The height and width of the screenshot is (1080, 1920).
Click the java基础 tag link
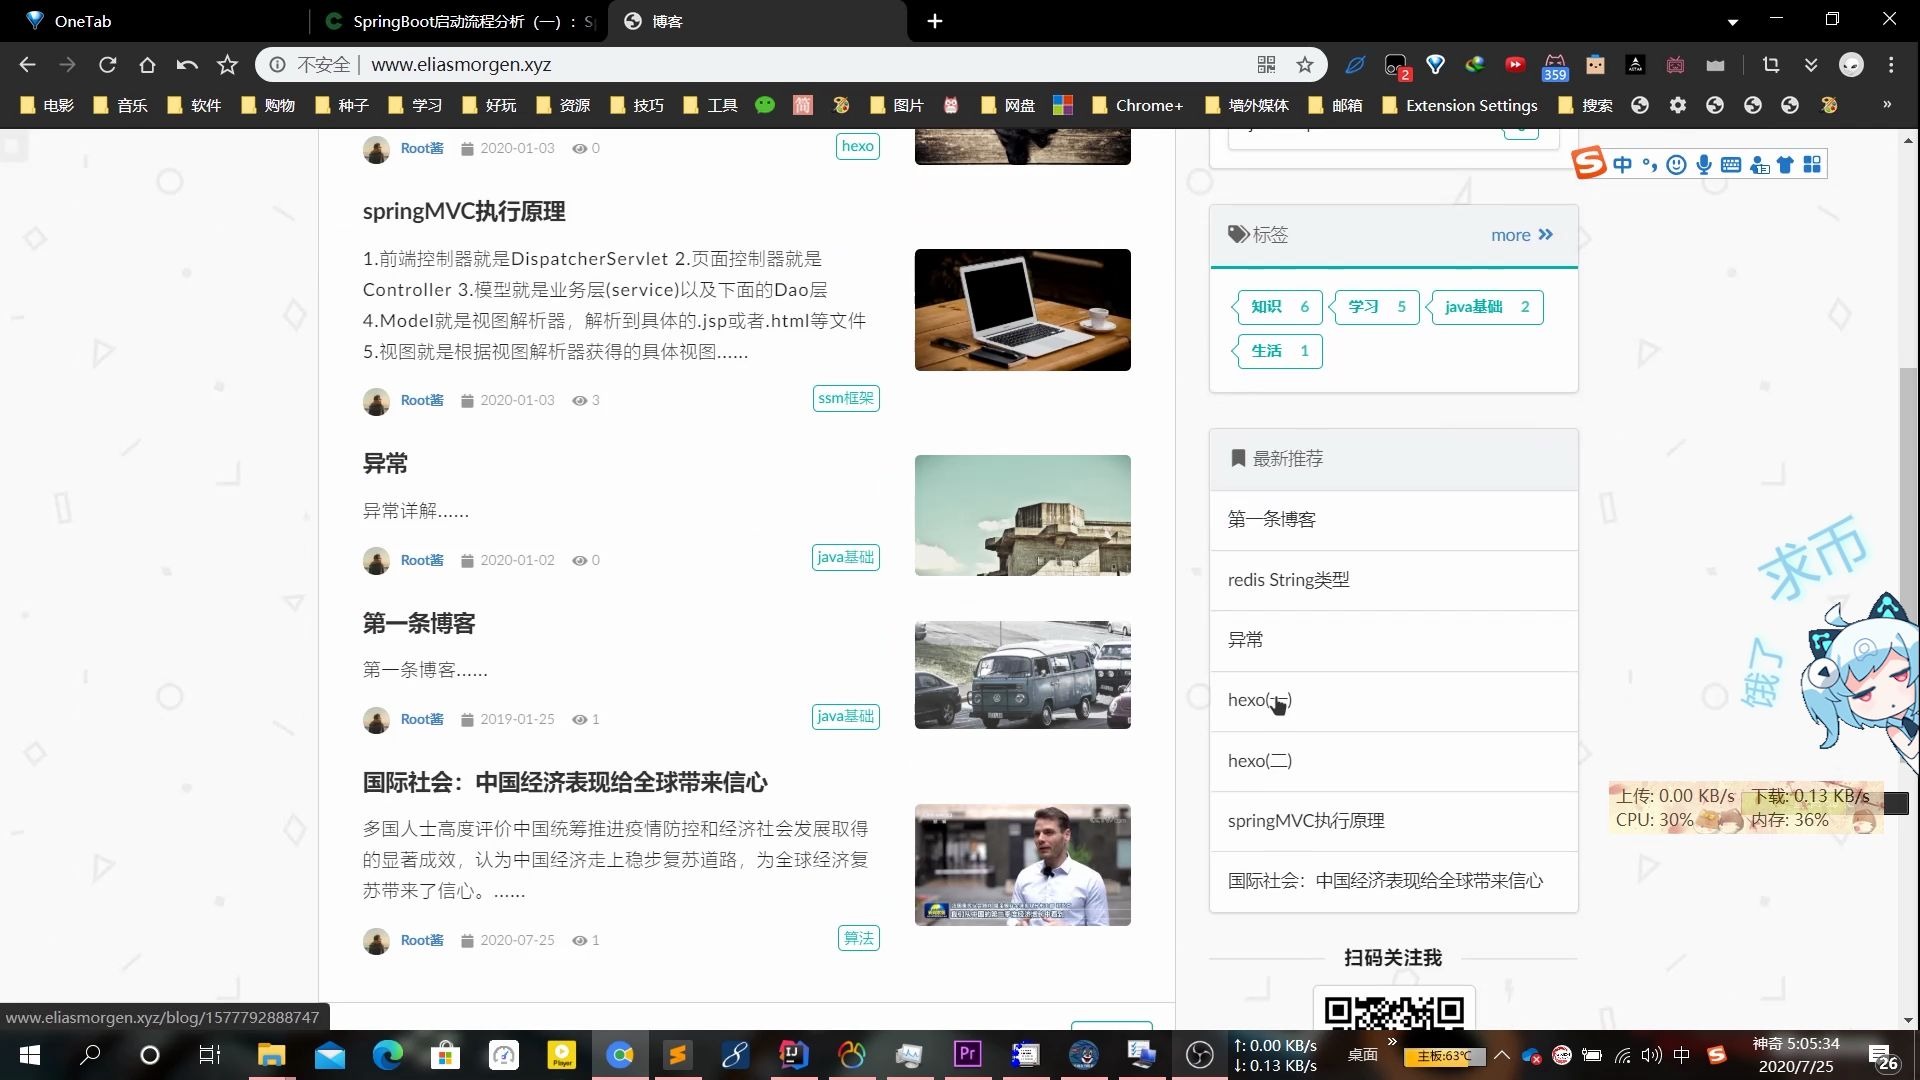click(x=845, y=557)
